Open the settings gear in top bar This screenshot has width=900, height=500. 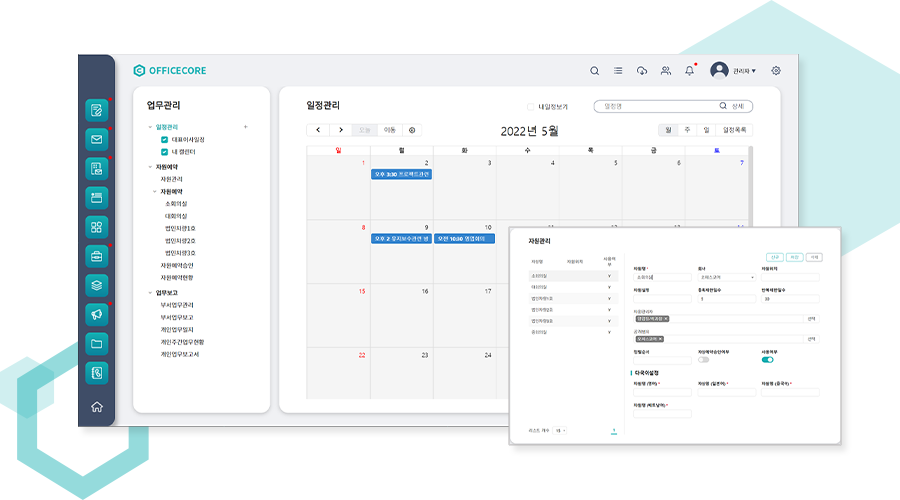coord(776,71)
